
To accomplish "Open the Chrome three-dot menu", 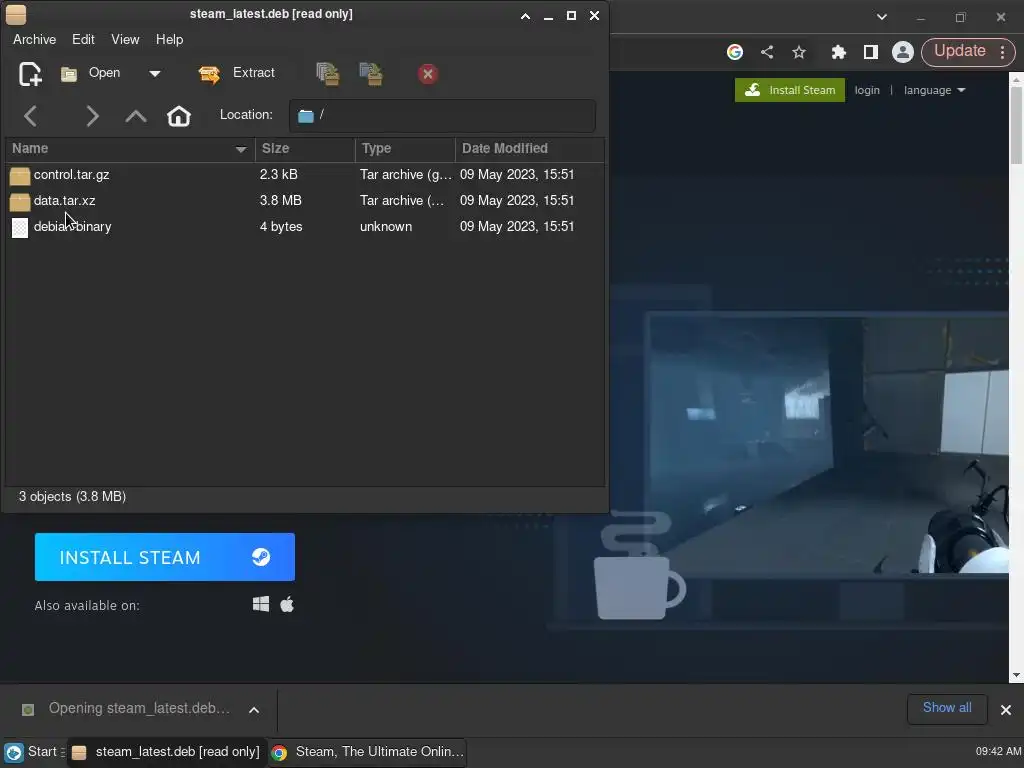I will click(x=1003, y=52).
